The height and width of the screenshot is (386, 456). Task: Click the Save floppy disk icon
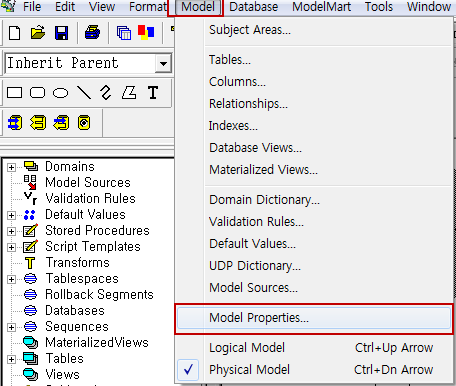click(61, 33)
